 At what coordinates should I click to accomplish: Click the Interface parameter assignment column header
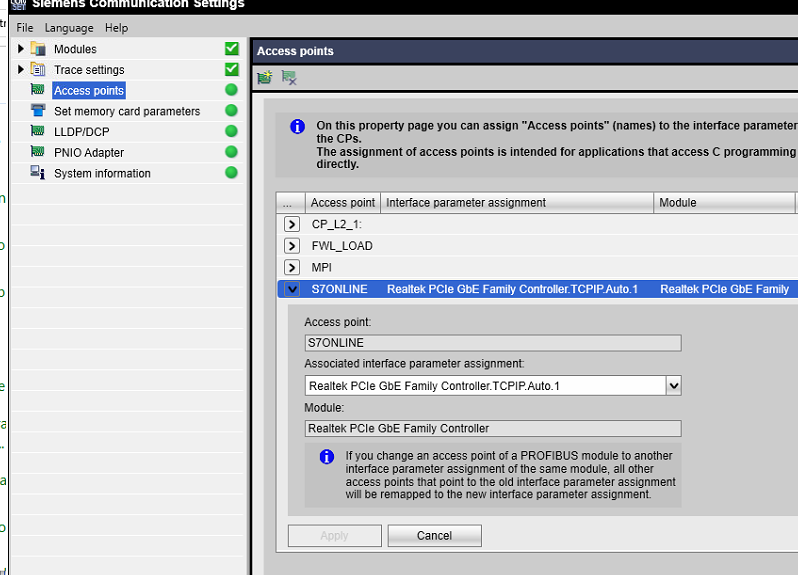point(517,203)
